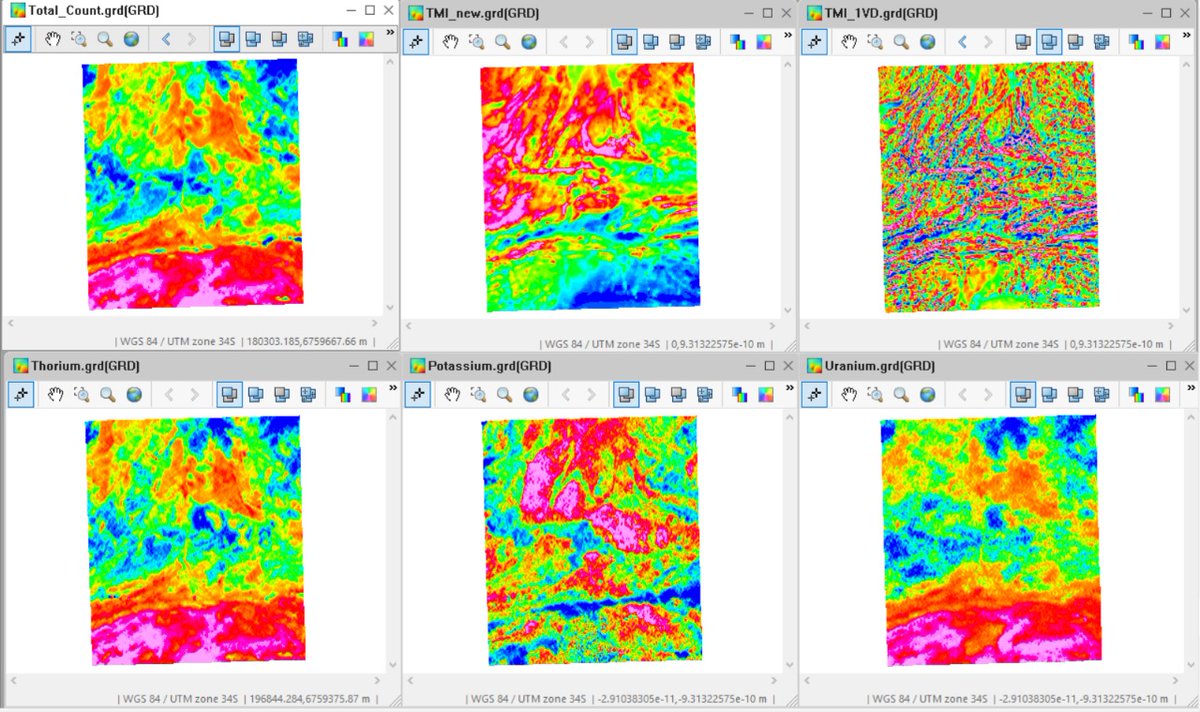Viewport: 1200px width, 712px height.
Task: Expand toolbar overflow chevron in TMI_new window
Action: (x=787, y=36)
